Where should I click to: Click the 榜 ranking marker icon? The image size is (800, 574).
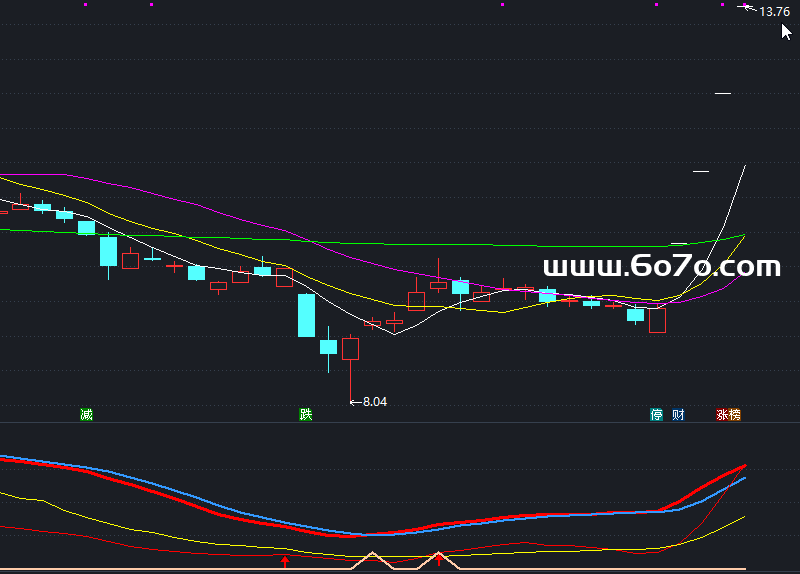[736, 415]
